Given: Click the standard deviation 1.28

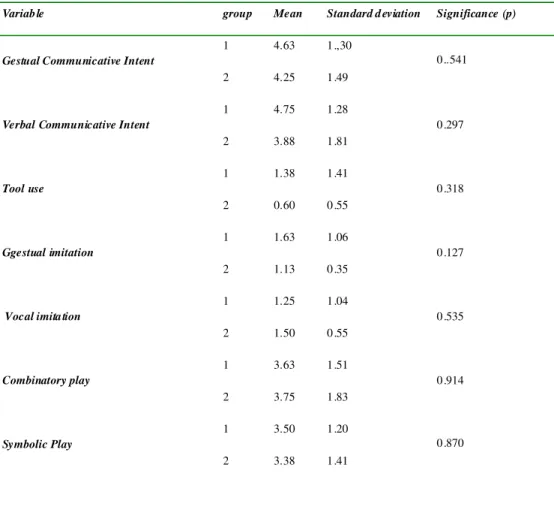Looking at the screenshot, I should [337, 109].
